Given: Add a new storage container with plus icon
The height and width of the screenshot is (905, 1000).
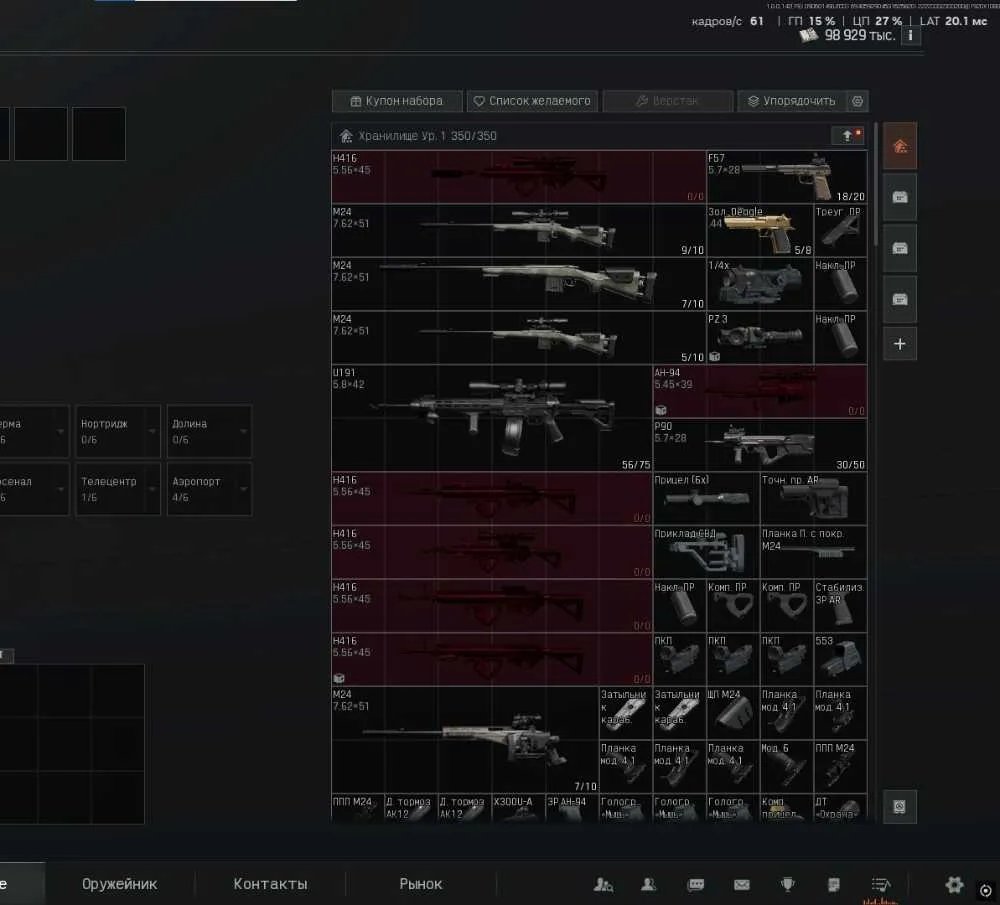Looking at the screenshot, I should tap(900, 344).
